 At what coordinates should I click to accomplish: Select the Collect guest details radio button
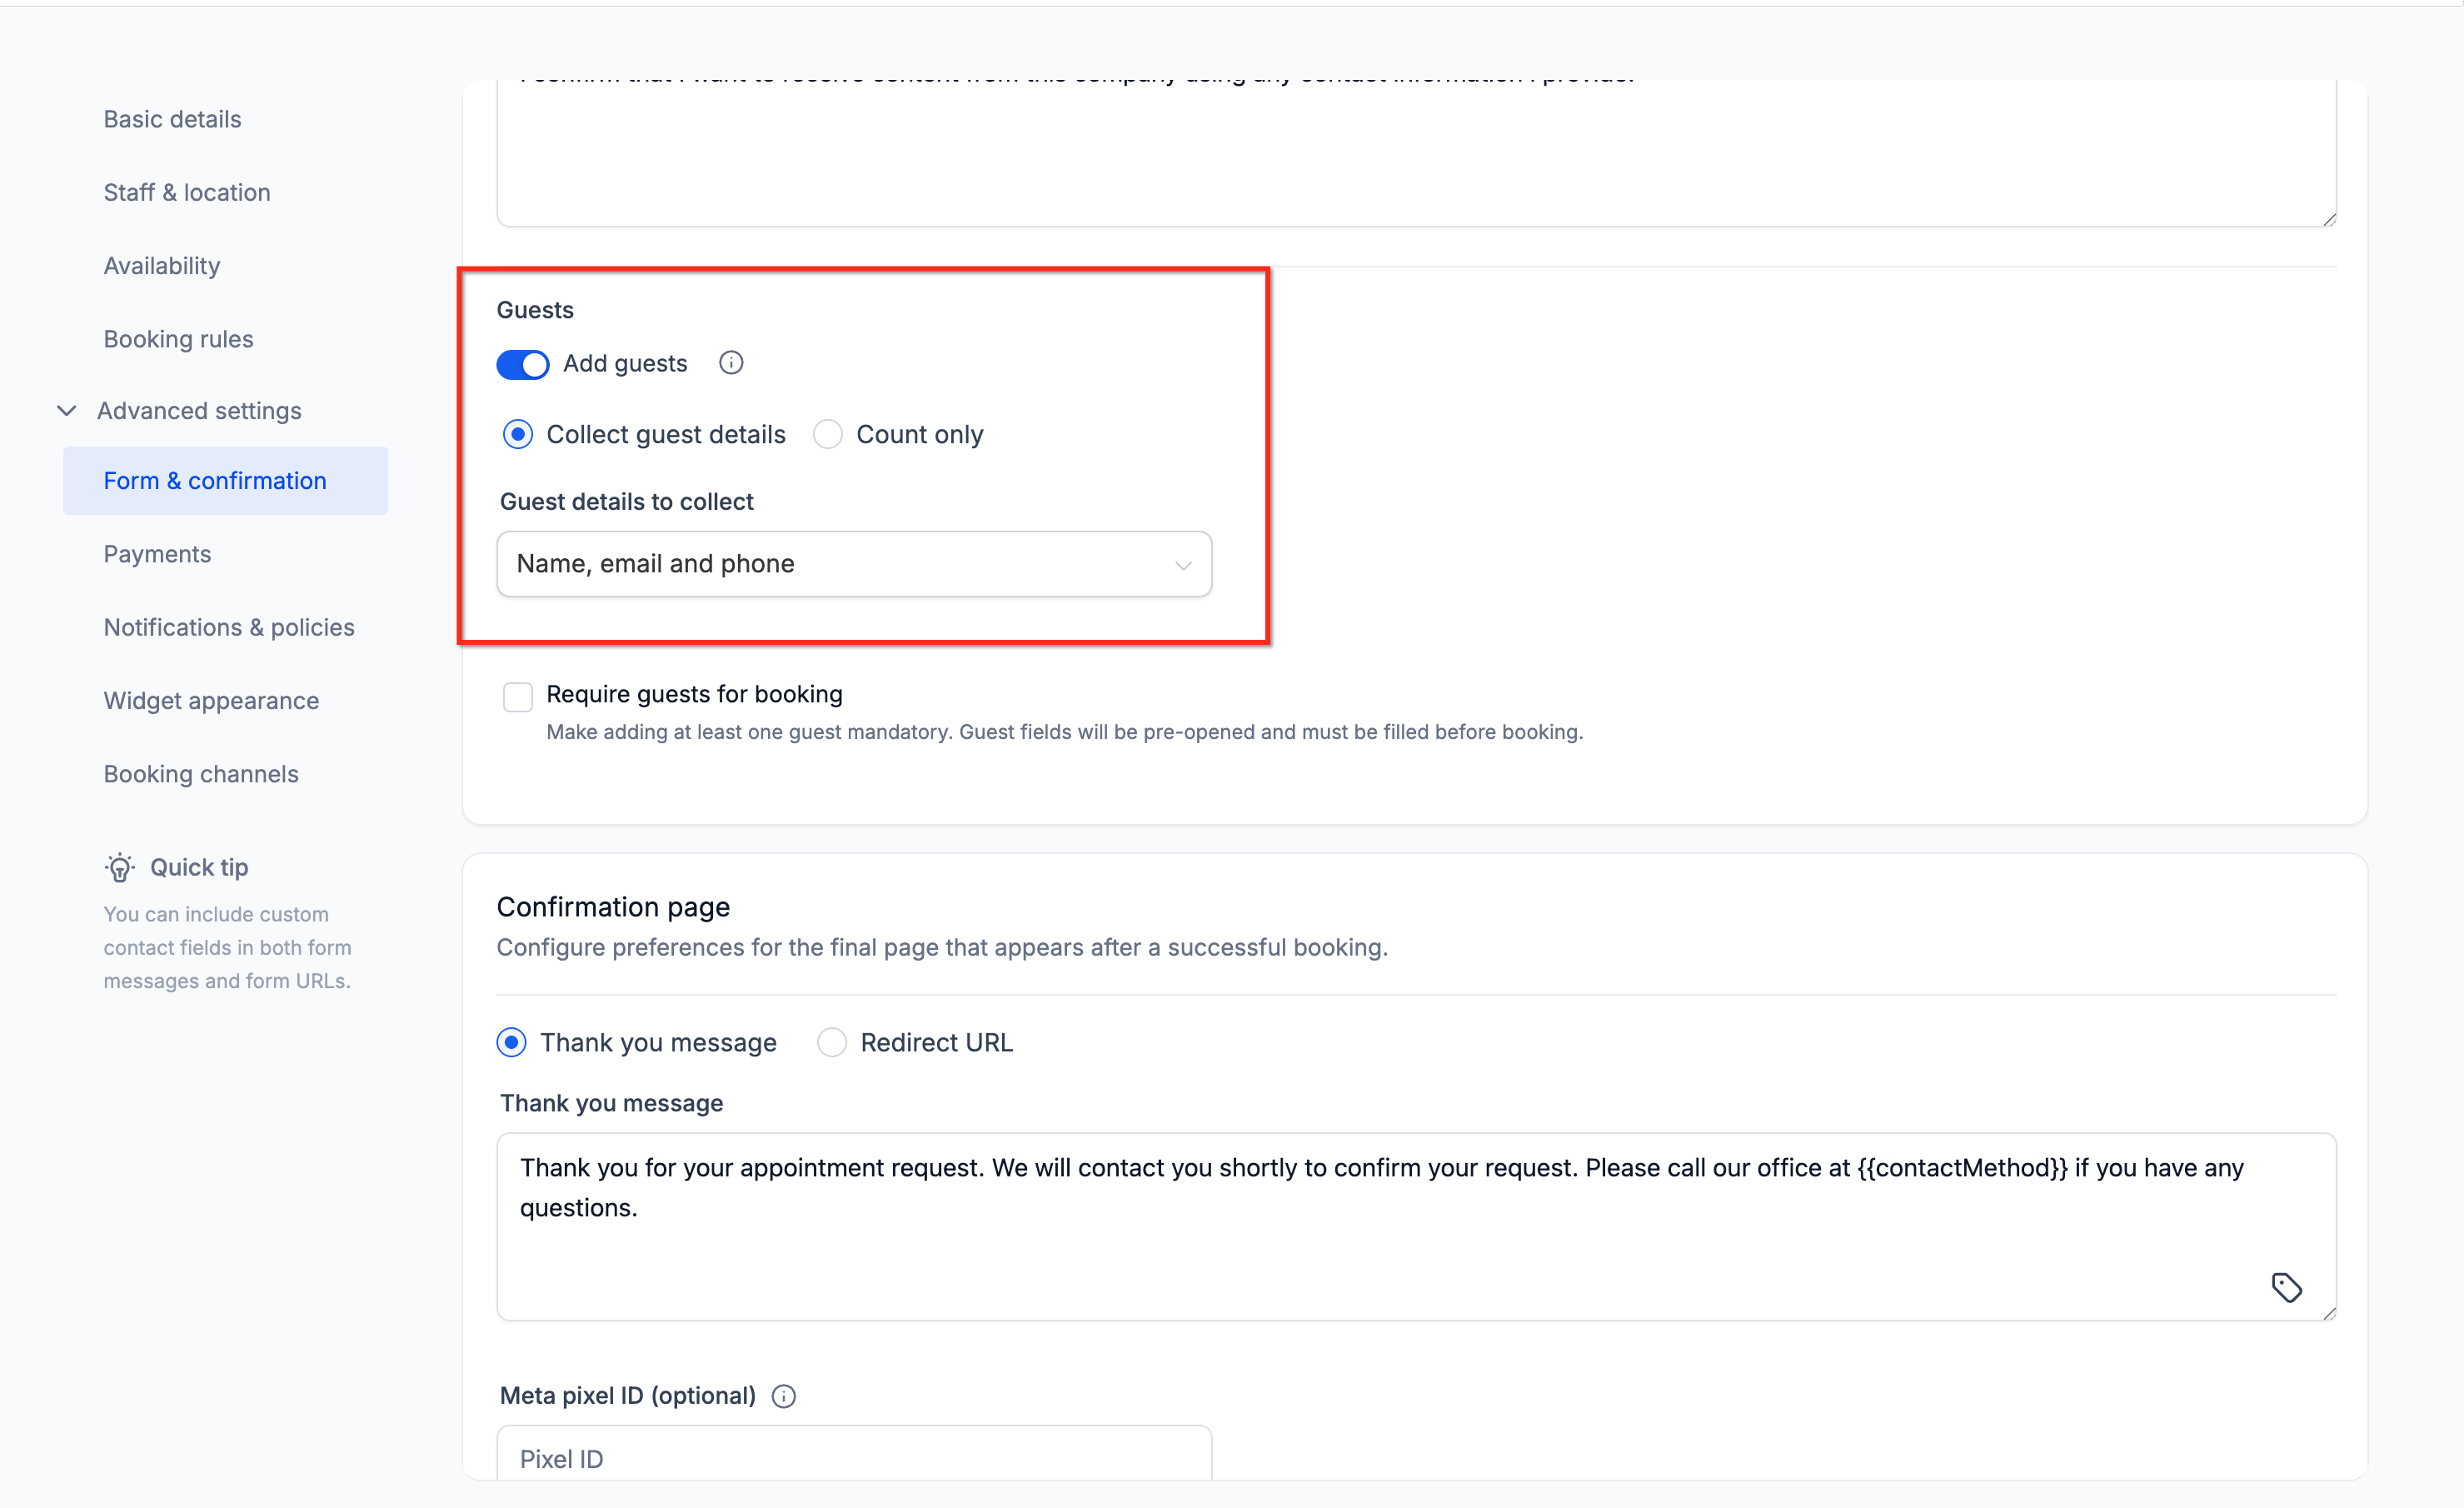[x=518, y=435]
